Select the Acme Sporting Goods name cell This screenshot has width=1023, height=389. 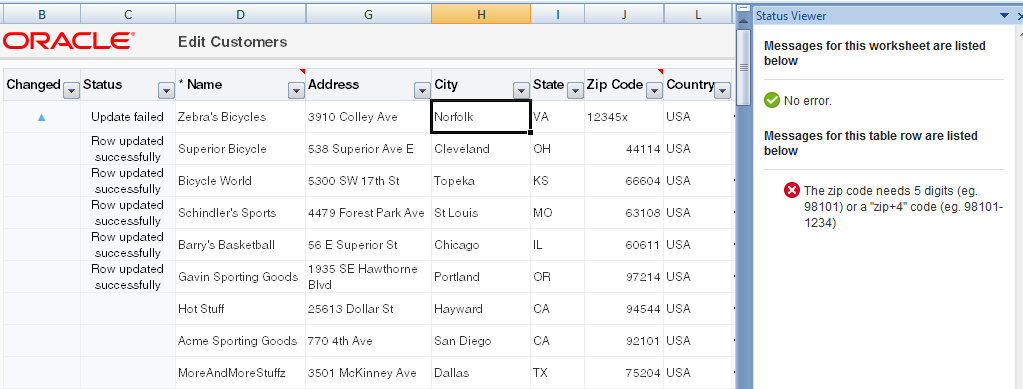pos(241,341)
